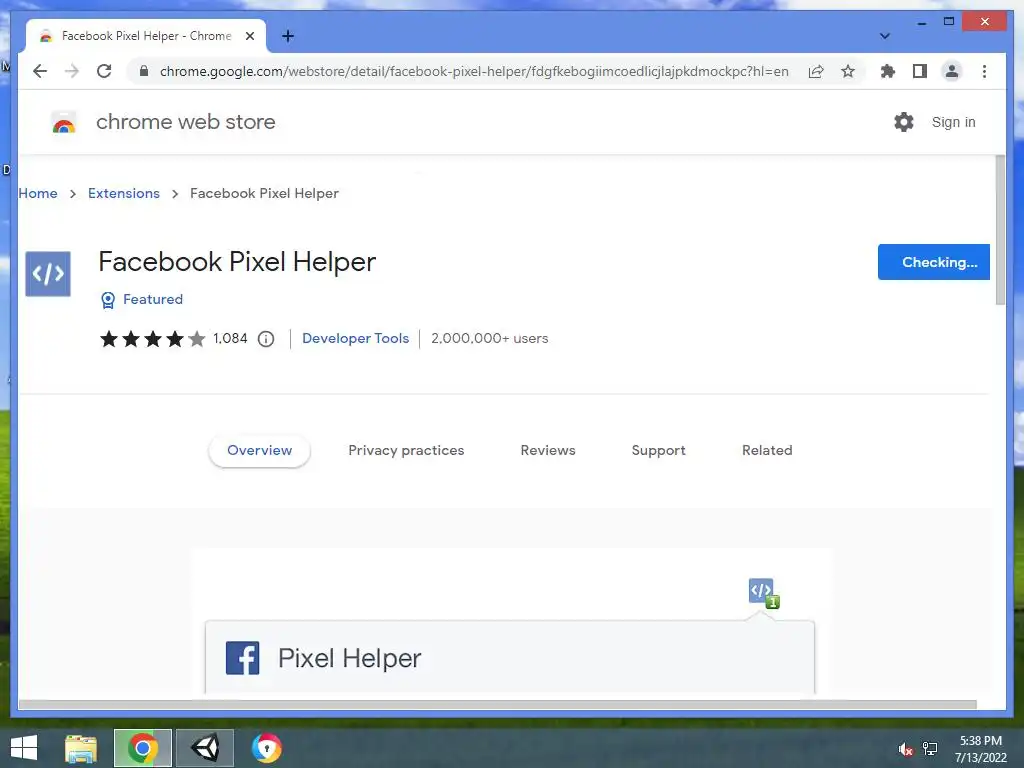This screenshot has height=768, width=1024.
Task: Click the Facebook Pixel Helper title heading
Action: (x=237, y=262)
